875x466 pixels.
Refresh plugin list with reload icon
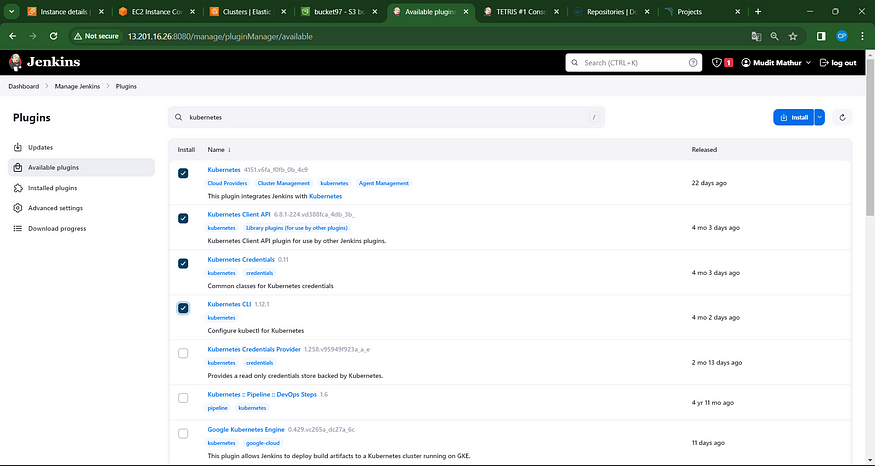[x=842, y=118]
